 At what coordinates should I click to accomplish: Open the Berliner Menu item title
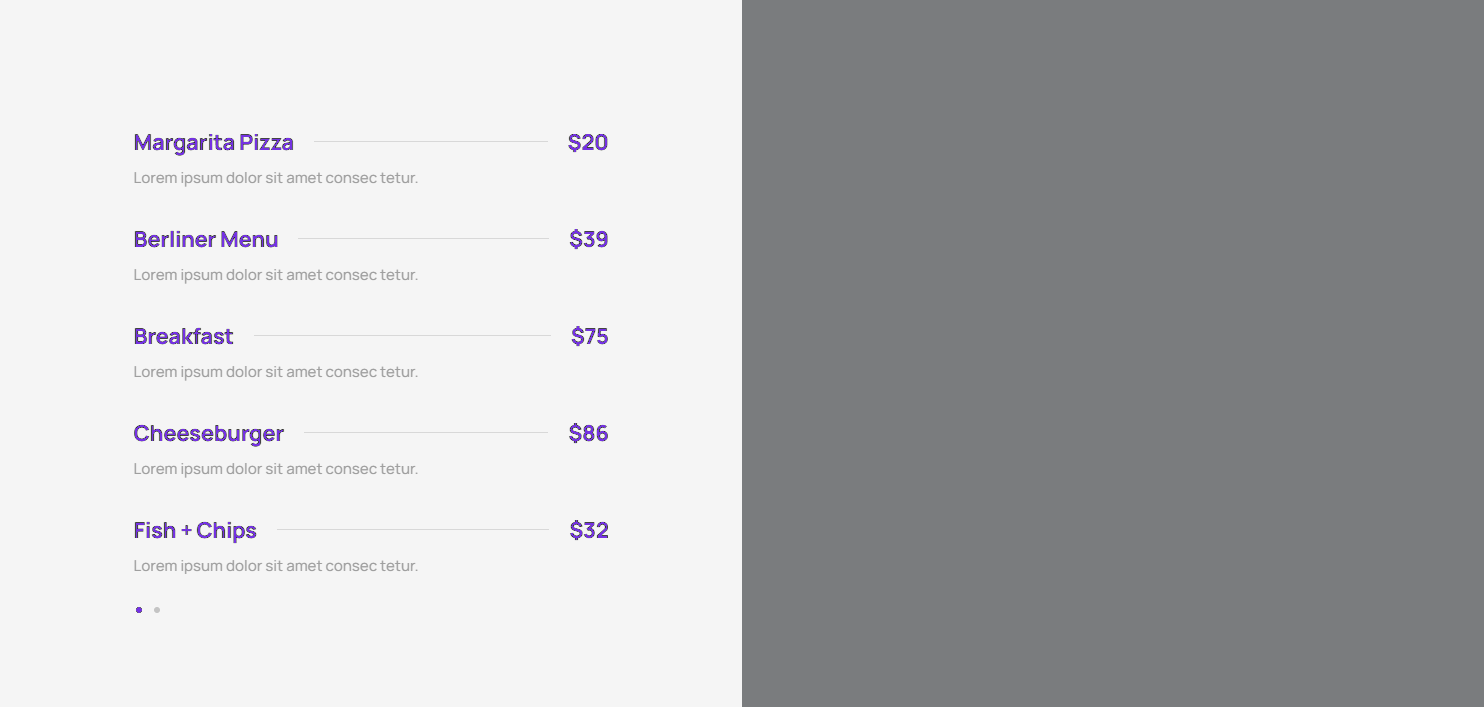pyautogui.click(x=206, y=240)
